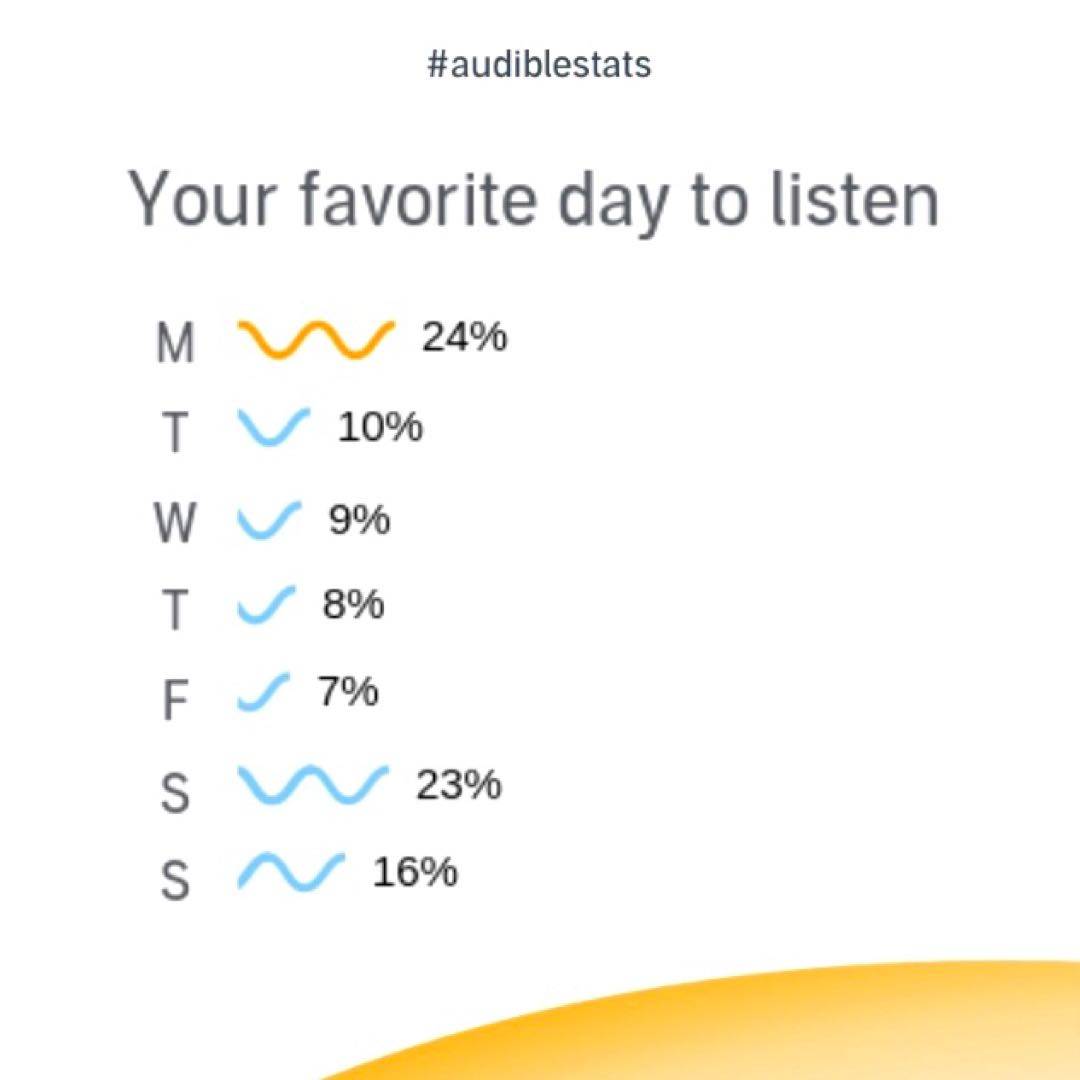
Task: Click the blue wave icon beside 10%
Action: click(273, 427)
